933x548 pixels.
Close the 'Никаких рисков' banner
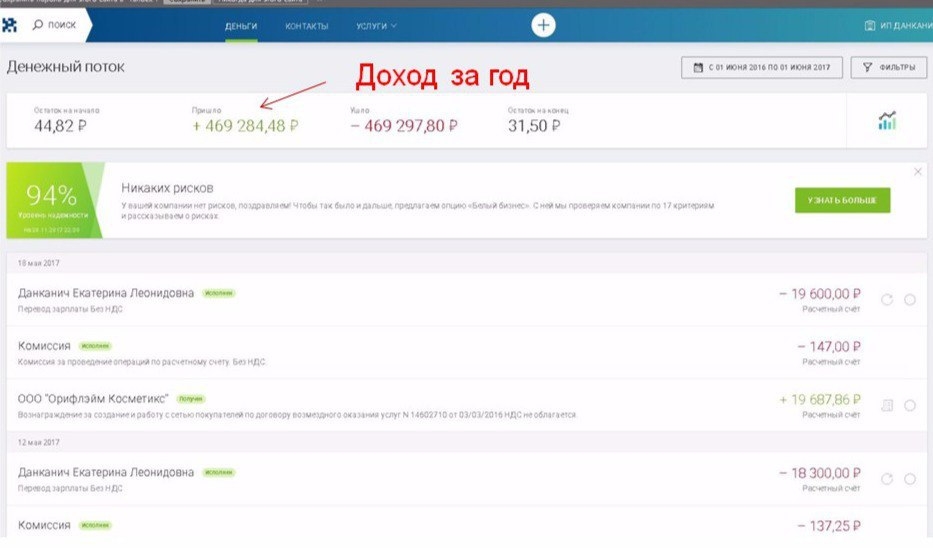click(x=918, y=172)
